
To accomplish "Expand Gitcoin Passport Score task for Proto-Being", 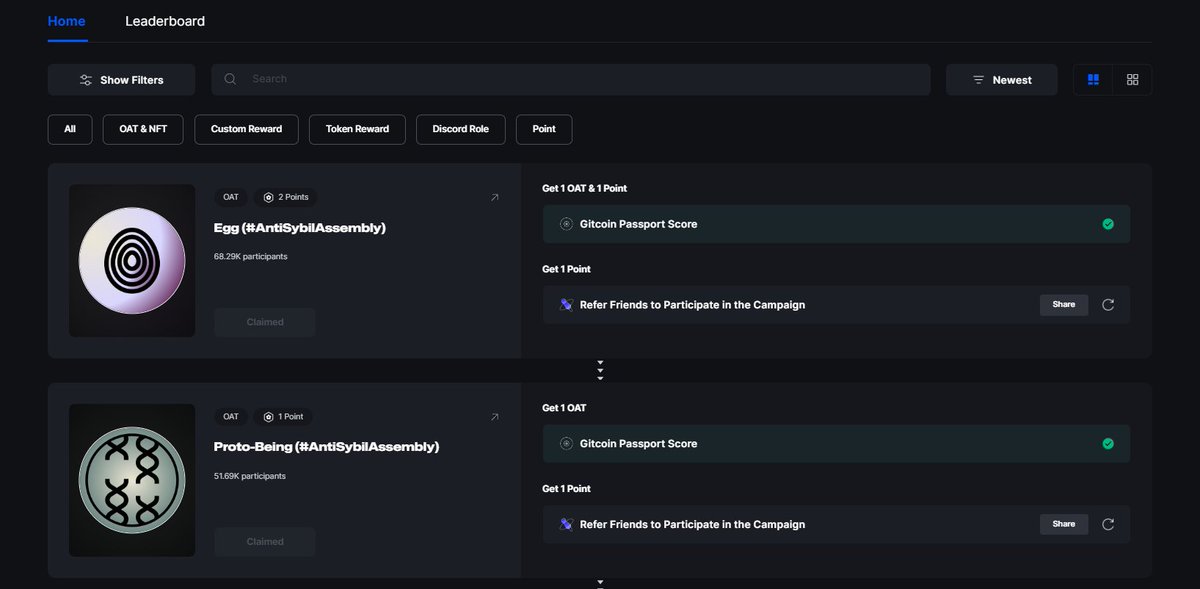I will [836, 444].
